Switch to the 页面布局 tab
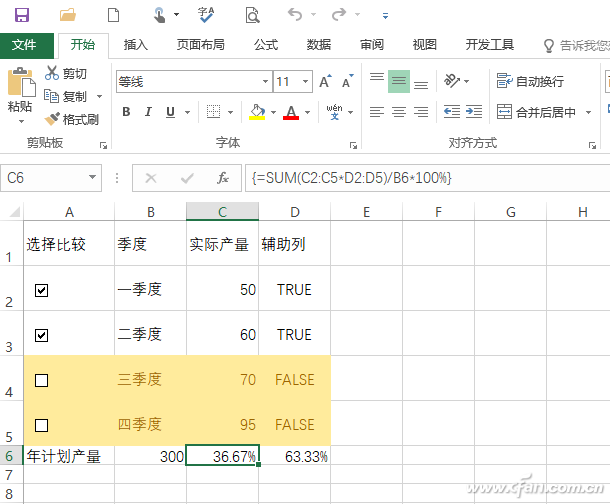This screenshot has height=504, width=610. [200, 45]
